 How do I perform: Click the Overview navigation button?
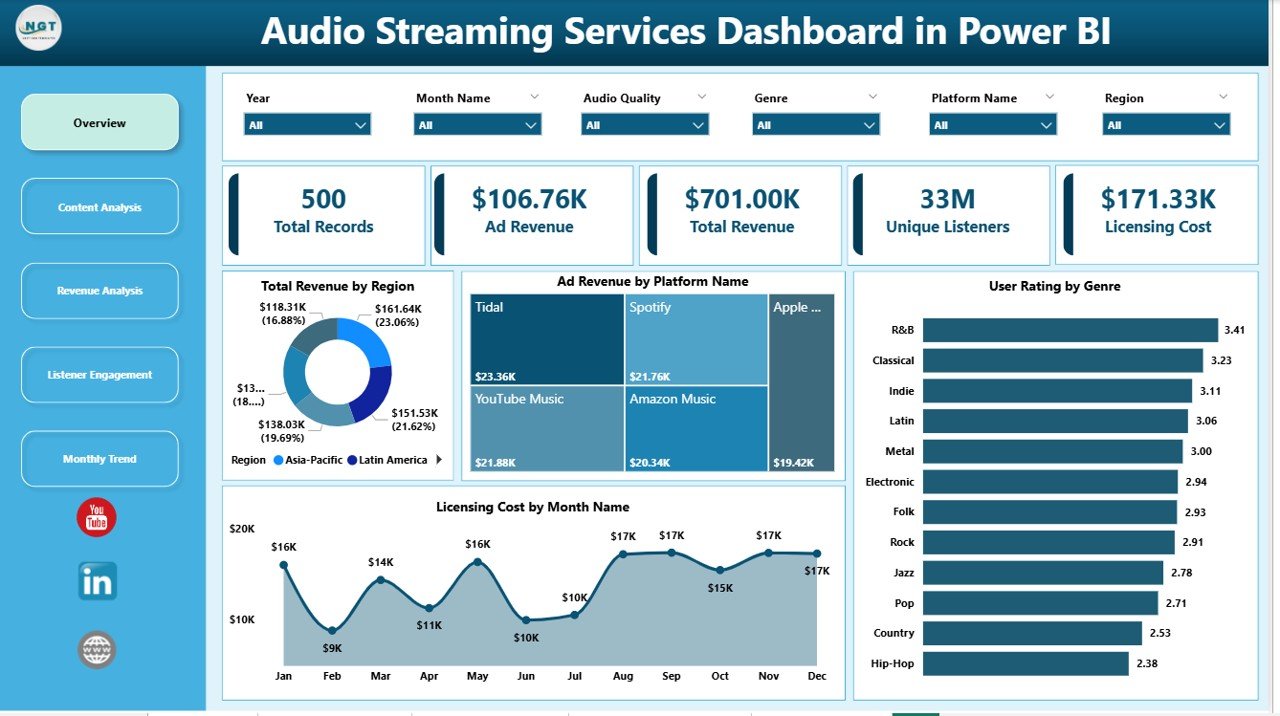coord(99,121)
